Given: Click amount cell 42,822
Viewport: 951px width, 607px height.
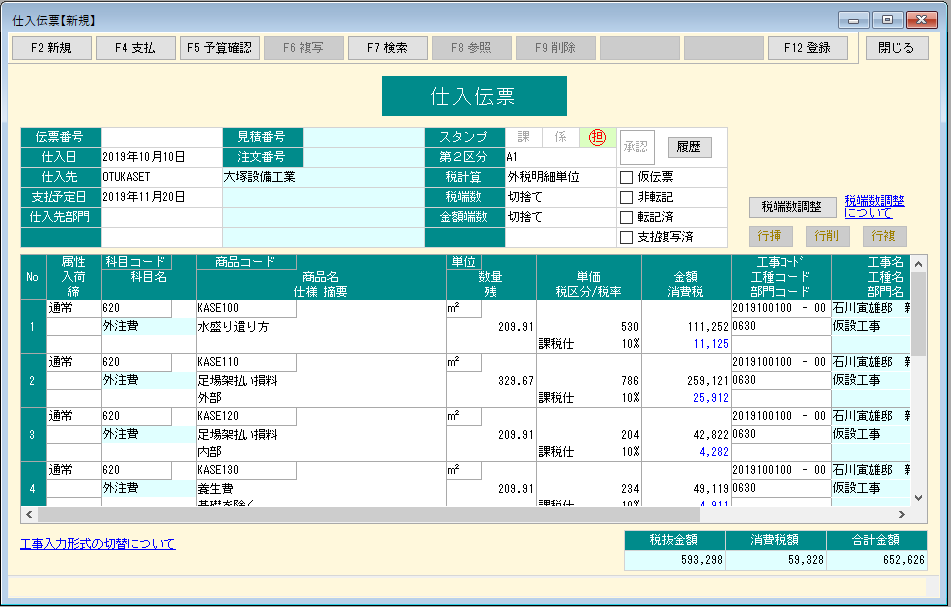Looking at the screenshot, I should (x=686, y=435).
